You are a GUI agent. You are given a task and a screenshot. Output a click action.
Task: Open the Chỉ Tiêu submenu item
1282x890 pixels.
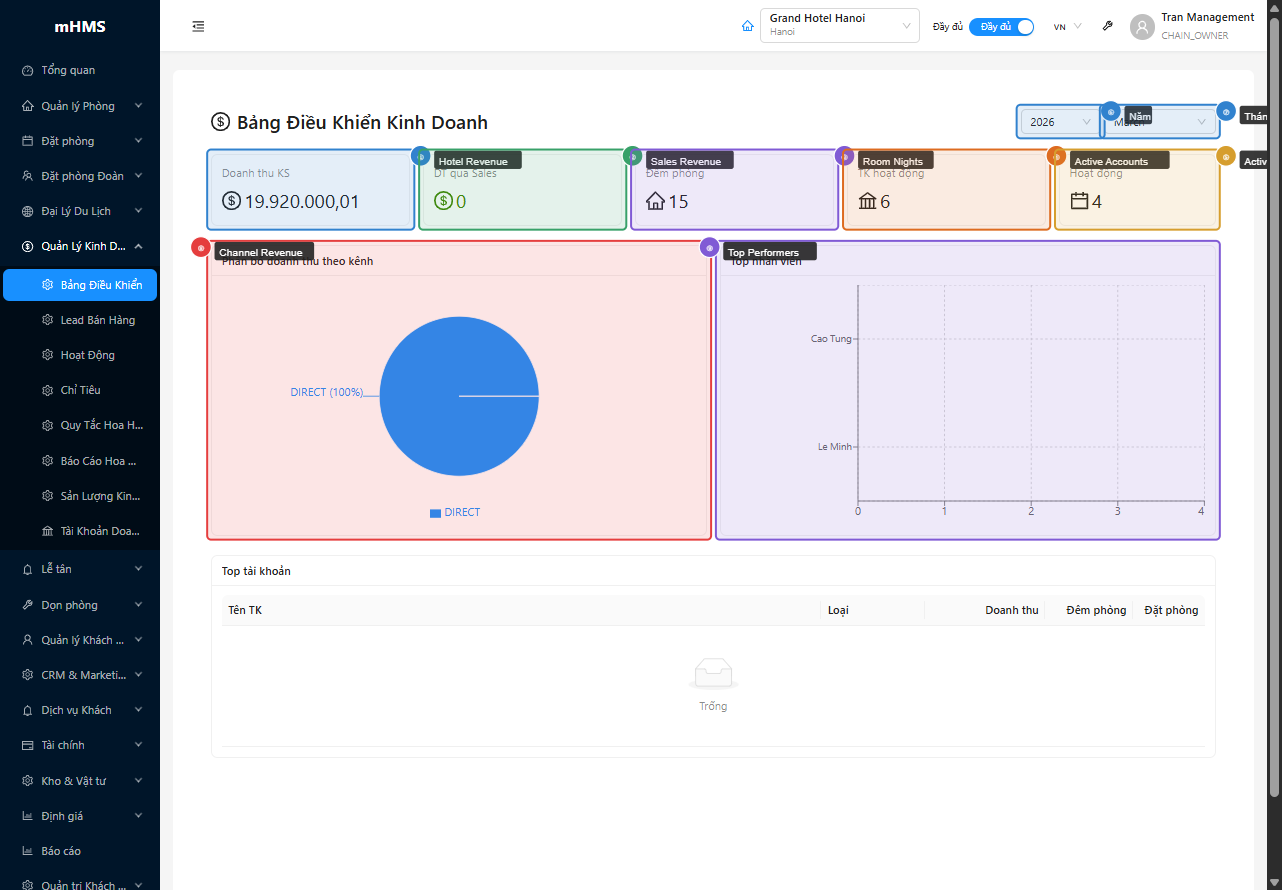pyautogui.click(x=80, y=390)
